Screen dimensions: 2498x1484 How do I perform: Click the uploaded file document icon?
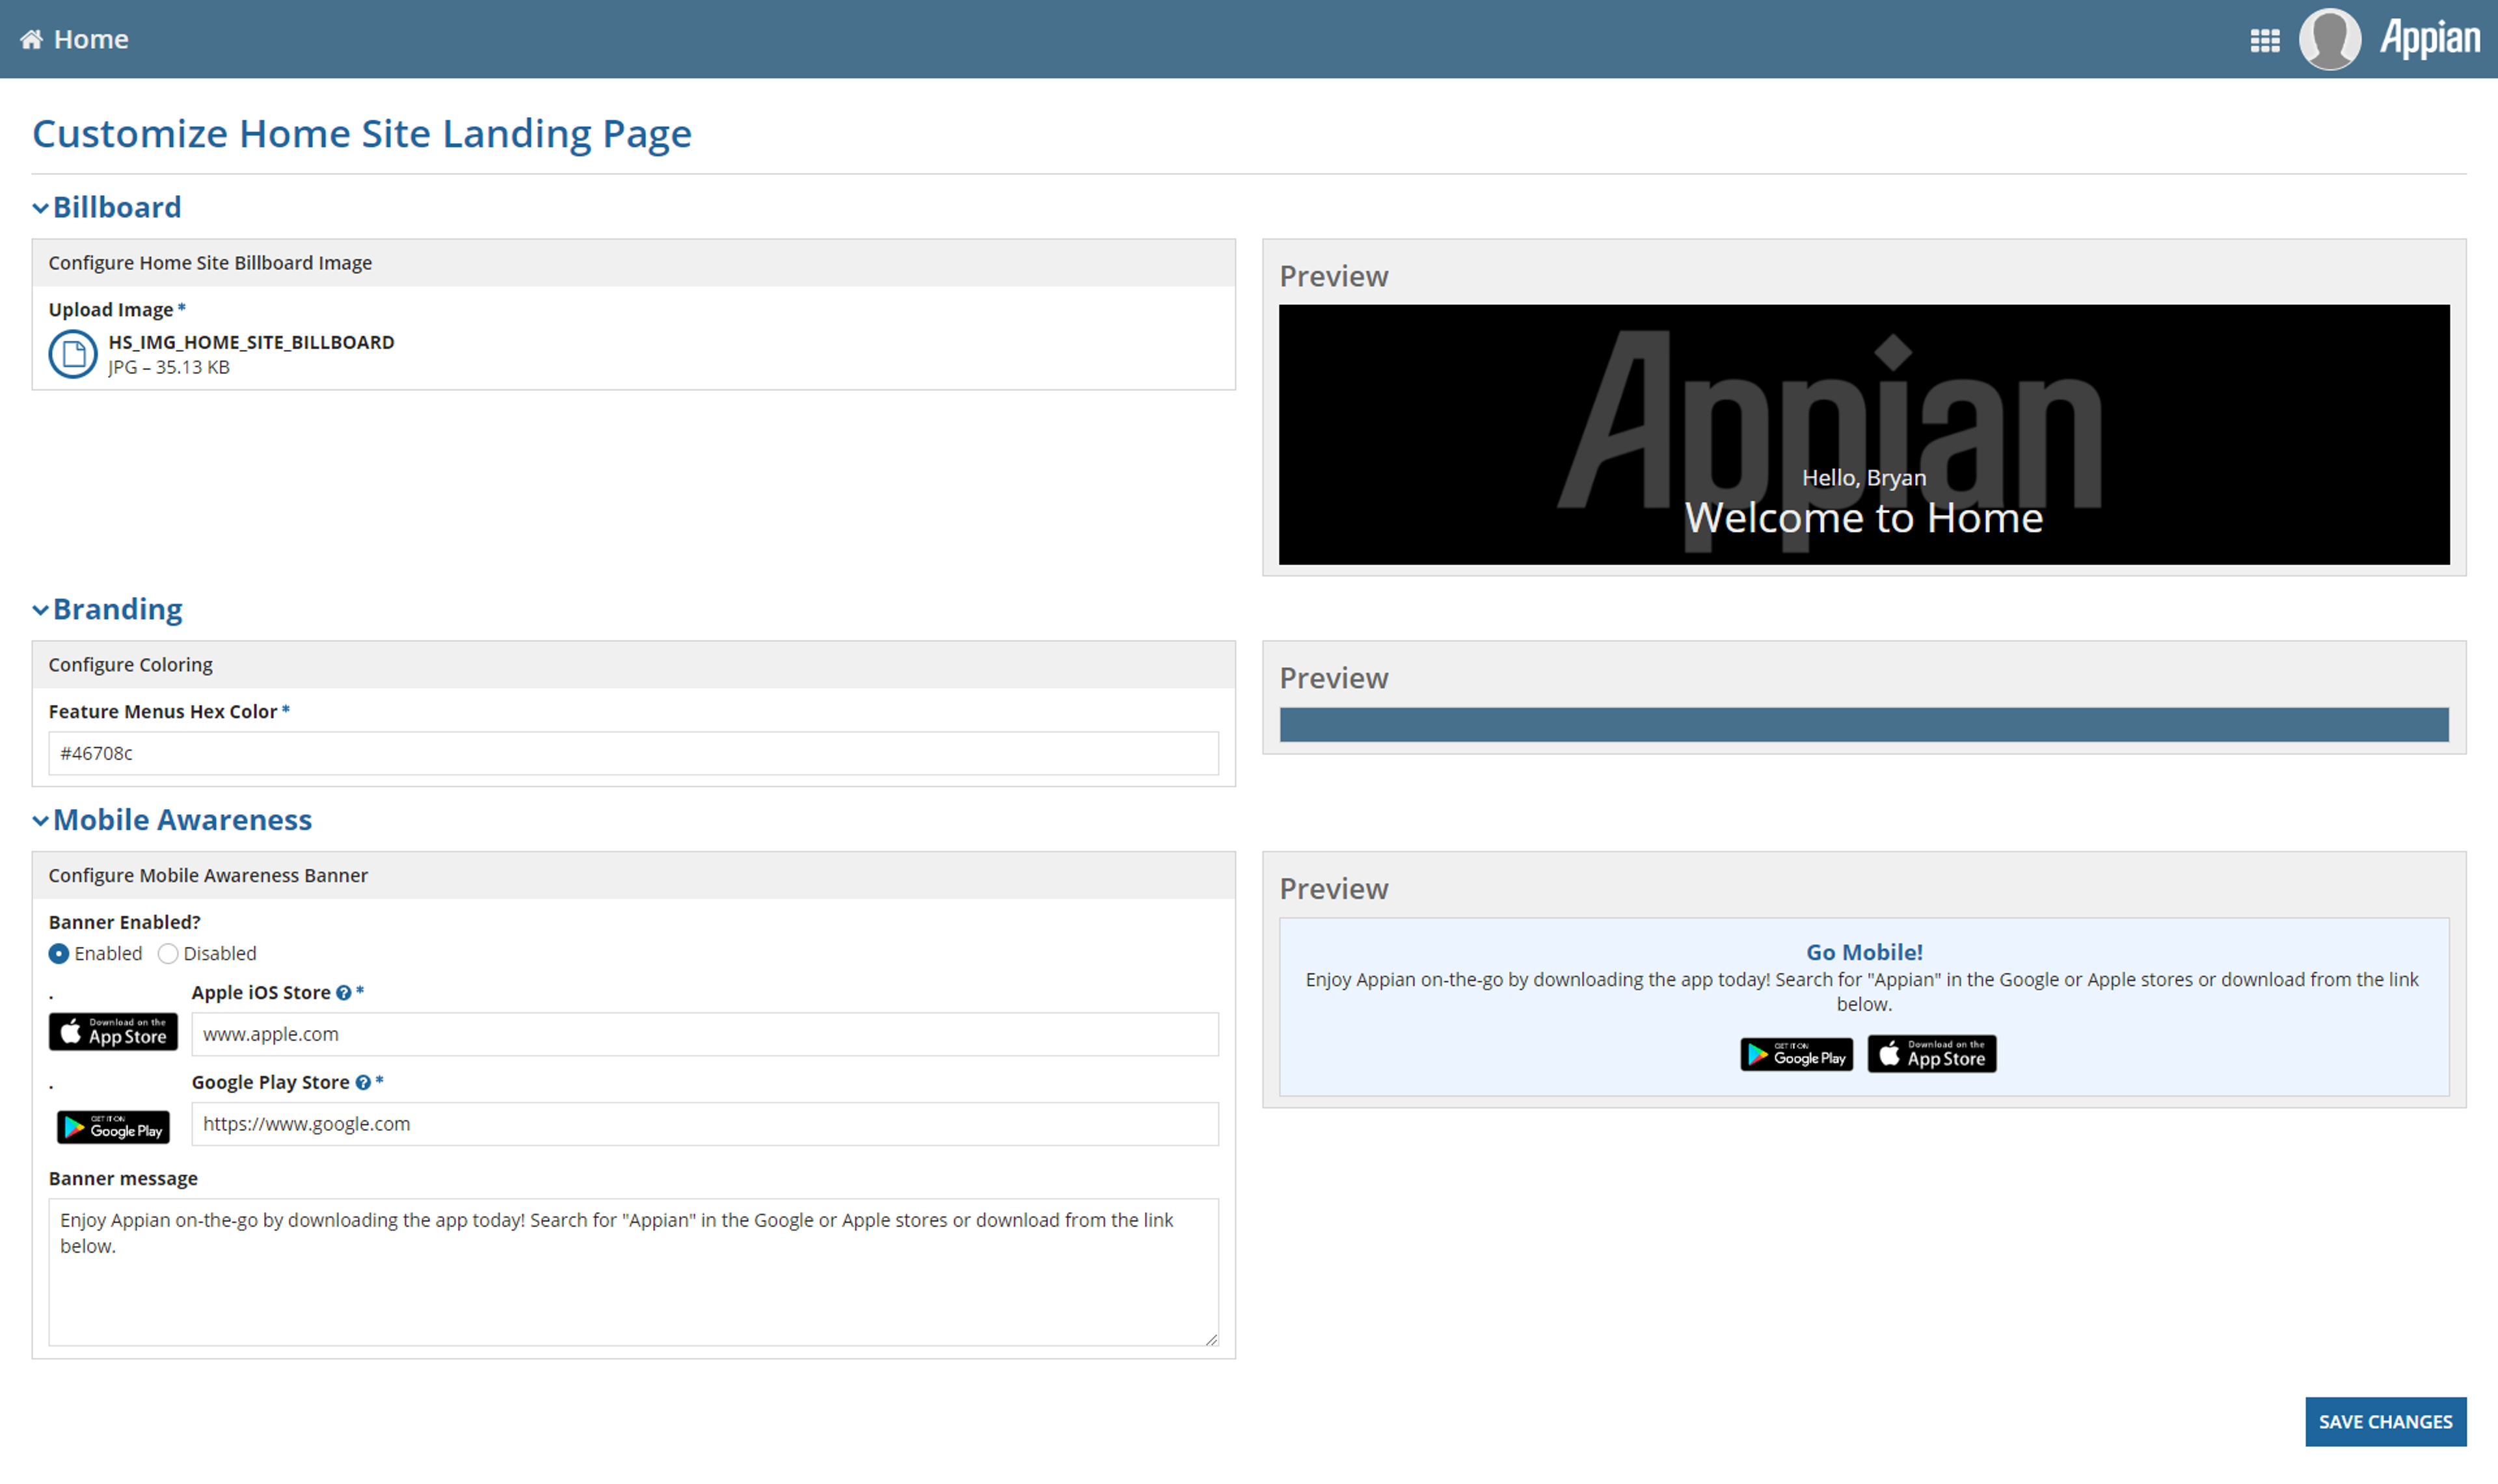73,354
